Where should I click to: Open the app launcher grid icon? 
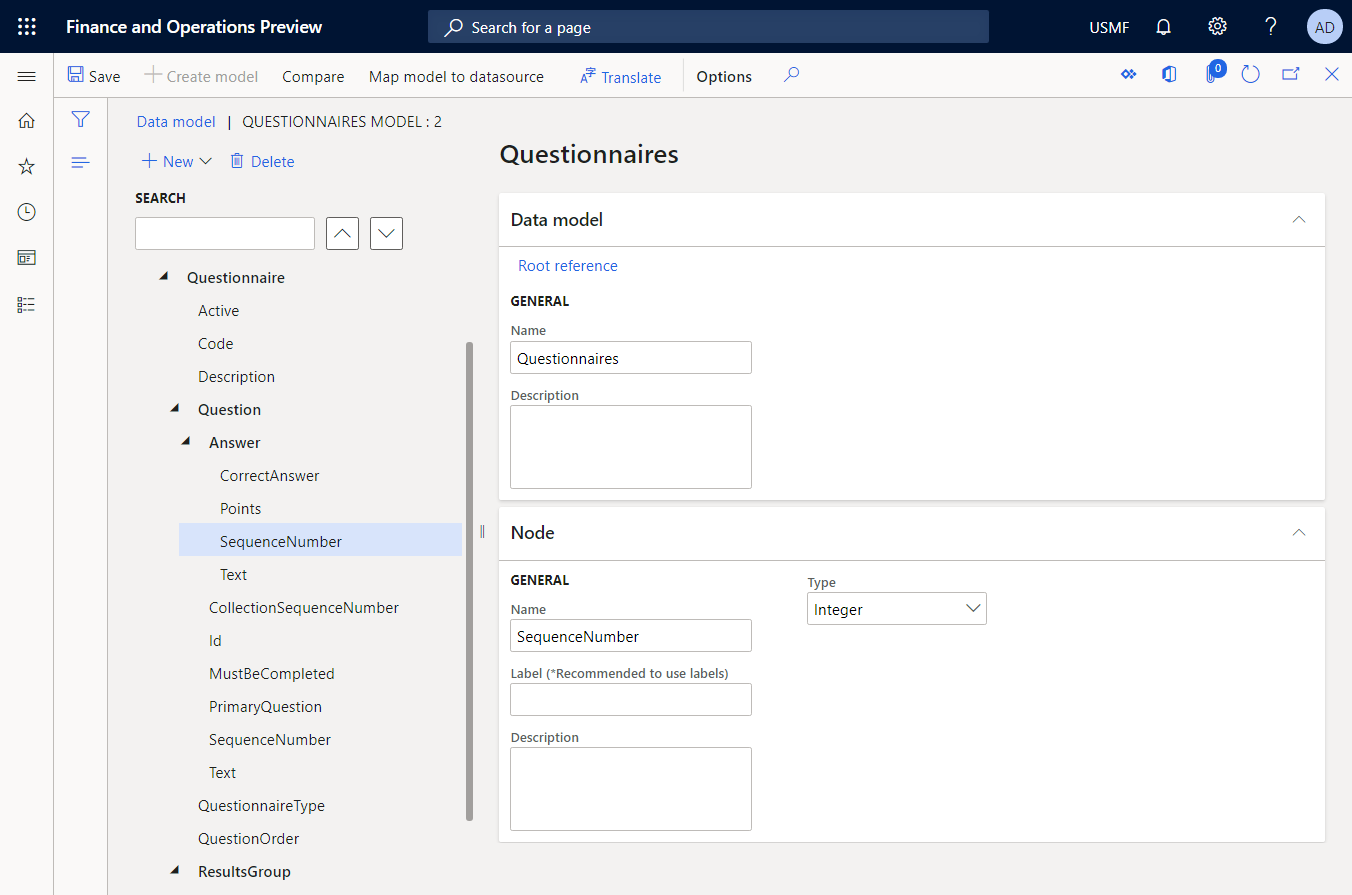[26, 26]
